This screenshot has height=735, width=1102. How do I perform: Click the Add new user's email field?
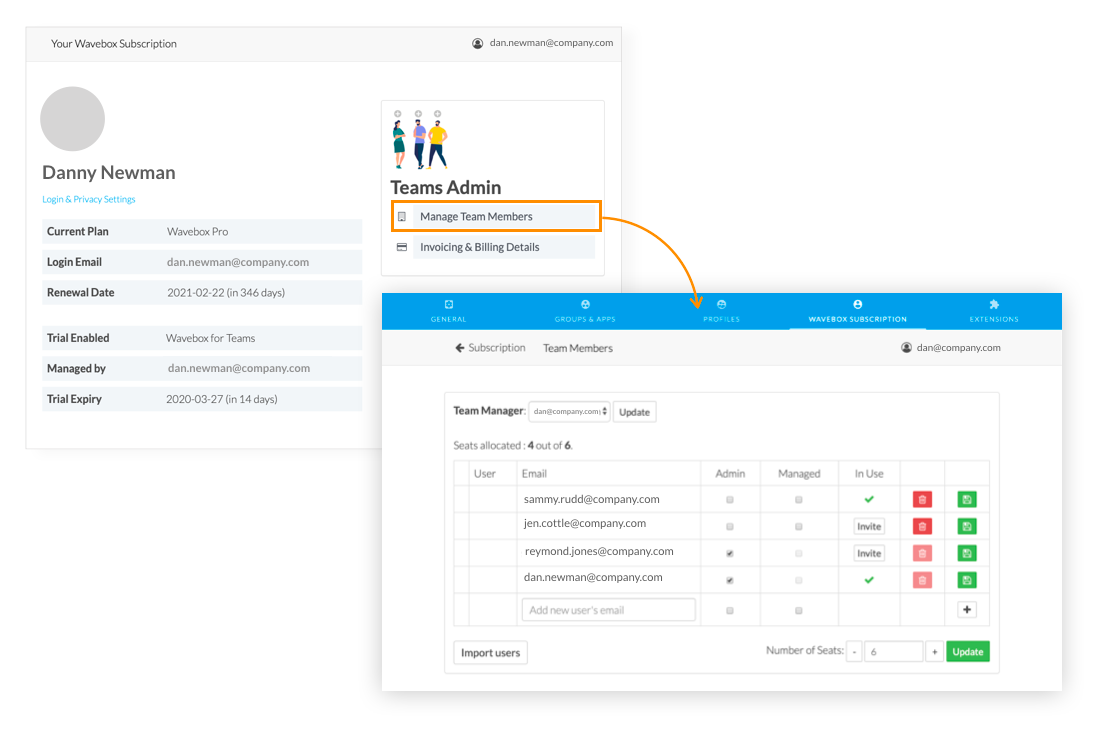pyautogui.click(x=609, y=610)
